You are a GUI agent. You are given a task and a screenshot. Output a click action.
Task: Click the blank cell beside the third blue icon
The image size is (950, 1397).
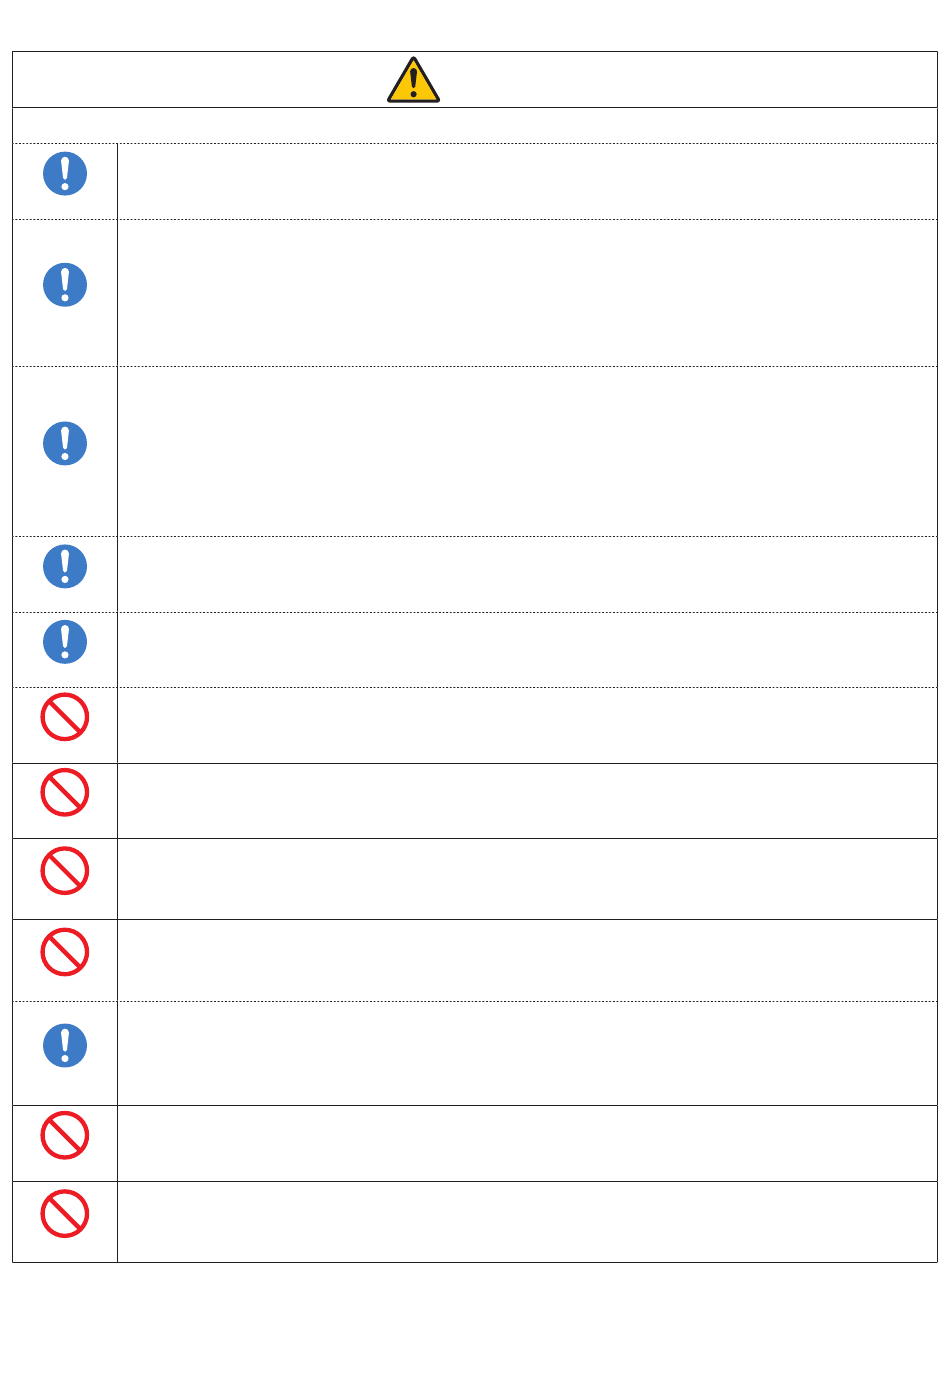(x=526, y=451)
